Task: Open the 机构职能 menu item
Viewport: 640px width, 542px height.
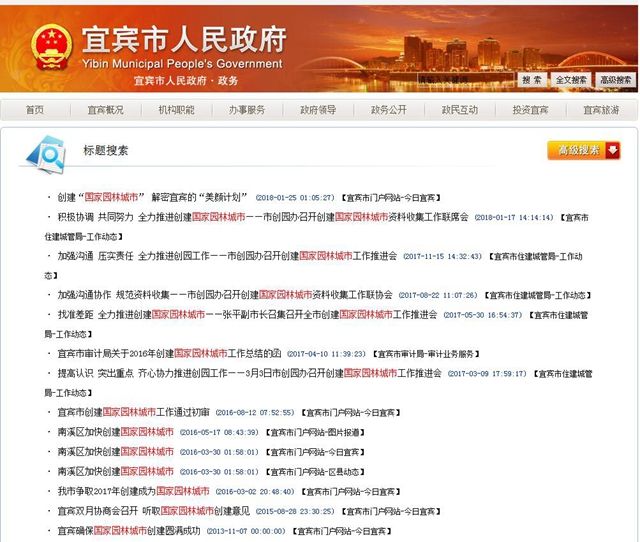Action: point(176,110)
